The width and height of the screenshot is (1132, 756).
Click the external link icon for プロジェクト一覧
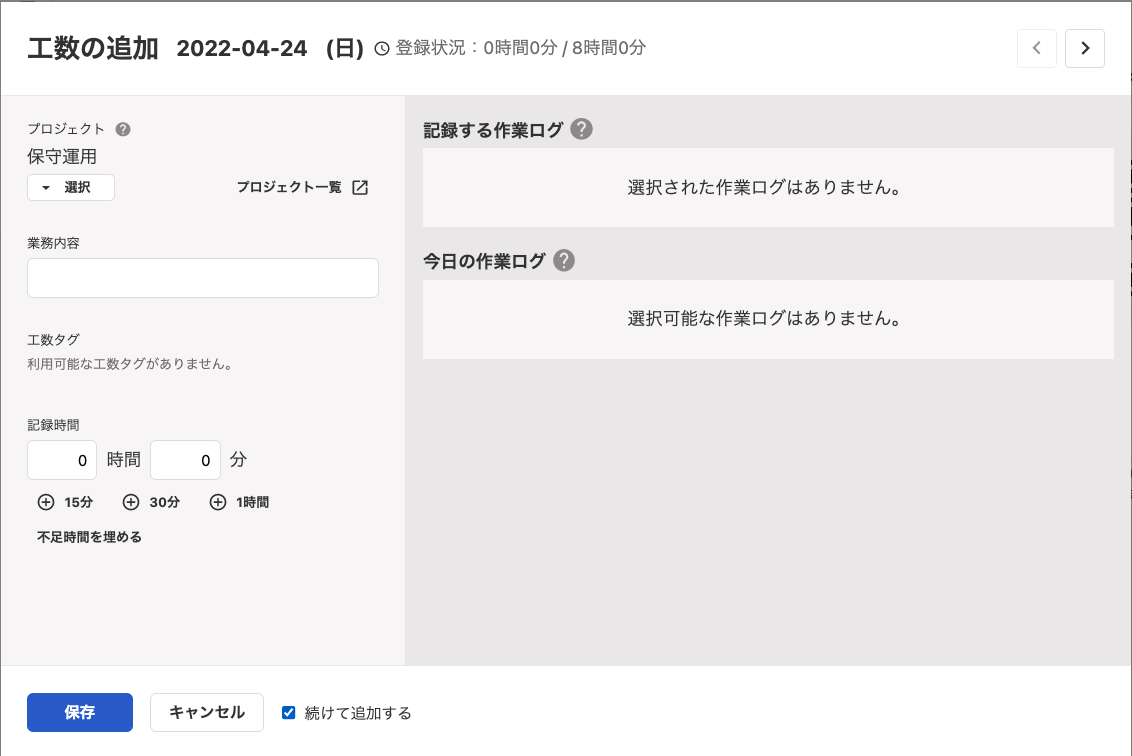tap(360, 188)
